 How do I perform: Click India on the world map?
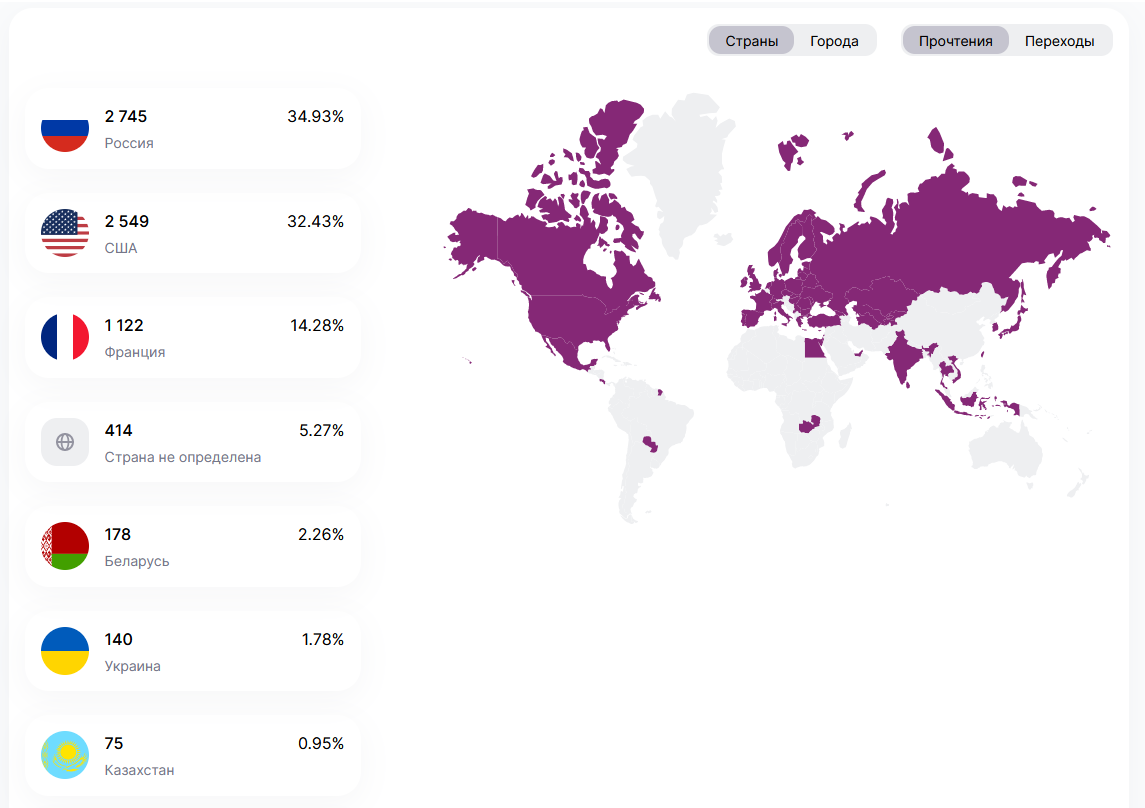point(903,356)
